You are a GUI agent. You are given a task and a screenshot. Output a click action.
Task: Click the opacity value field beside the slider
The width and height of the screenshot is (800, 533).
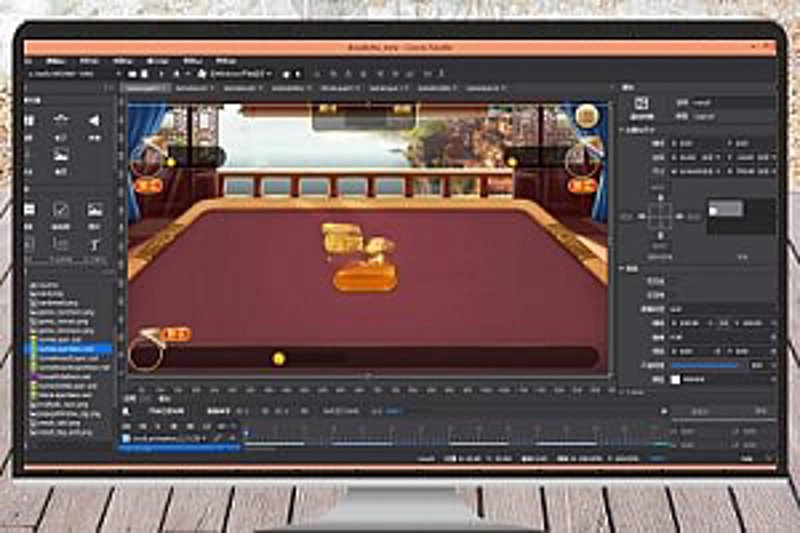pos(758,366)
